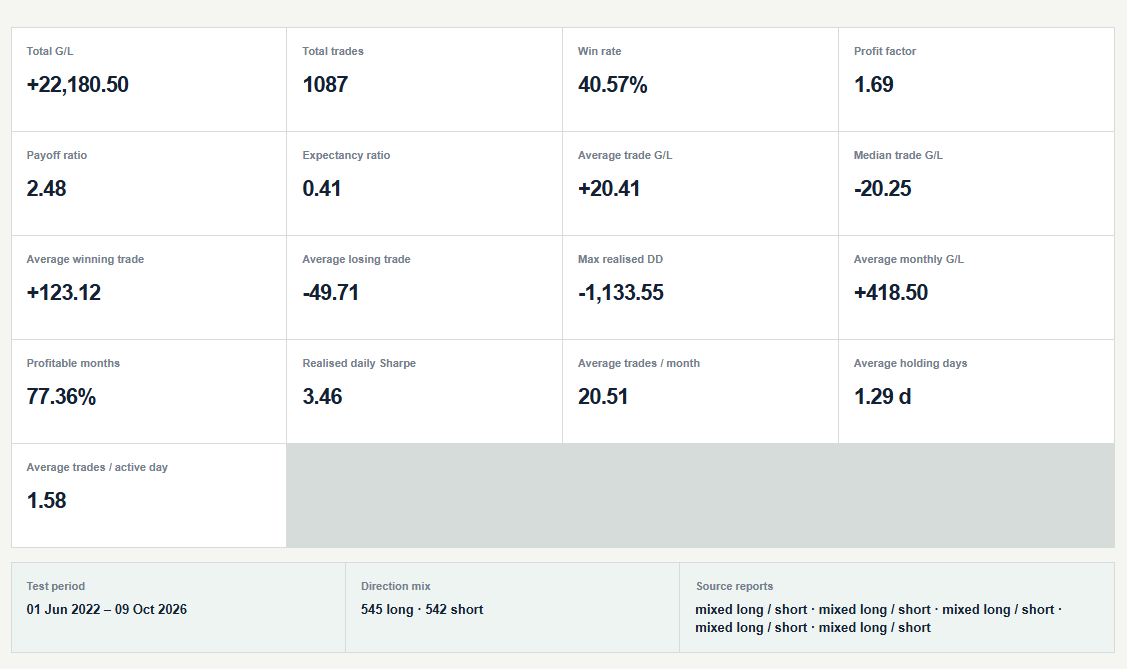Click Average trades / active day value 1.58

(x=46, y=501)
